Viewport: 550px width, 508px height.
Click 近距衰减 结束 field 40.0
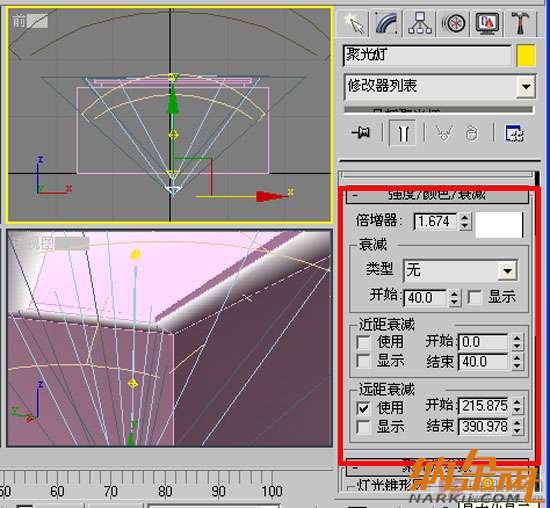click(483, 361)
